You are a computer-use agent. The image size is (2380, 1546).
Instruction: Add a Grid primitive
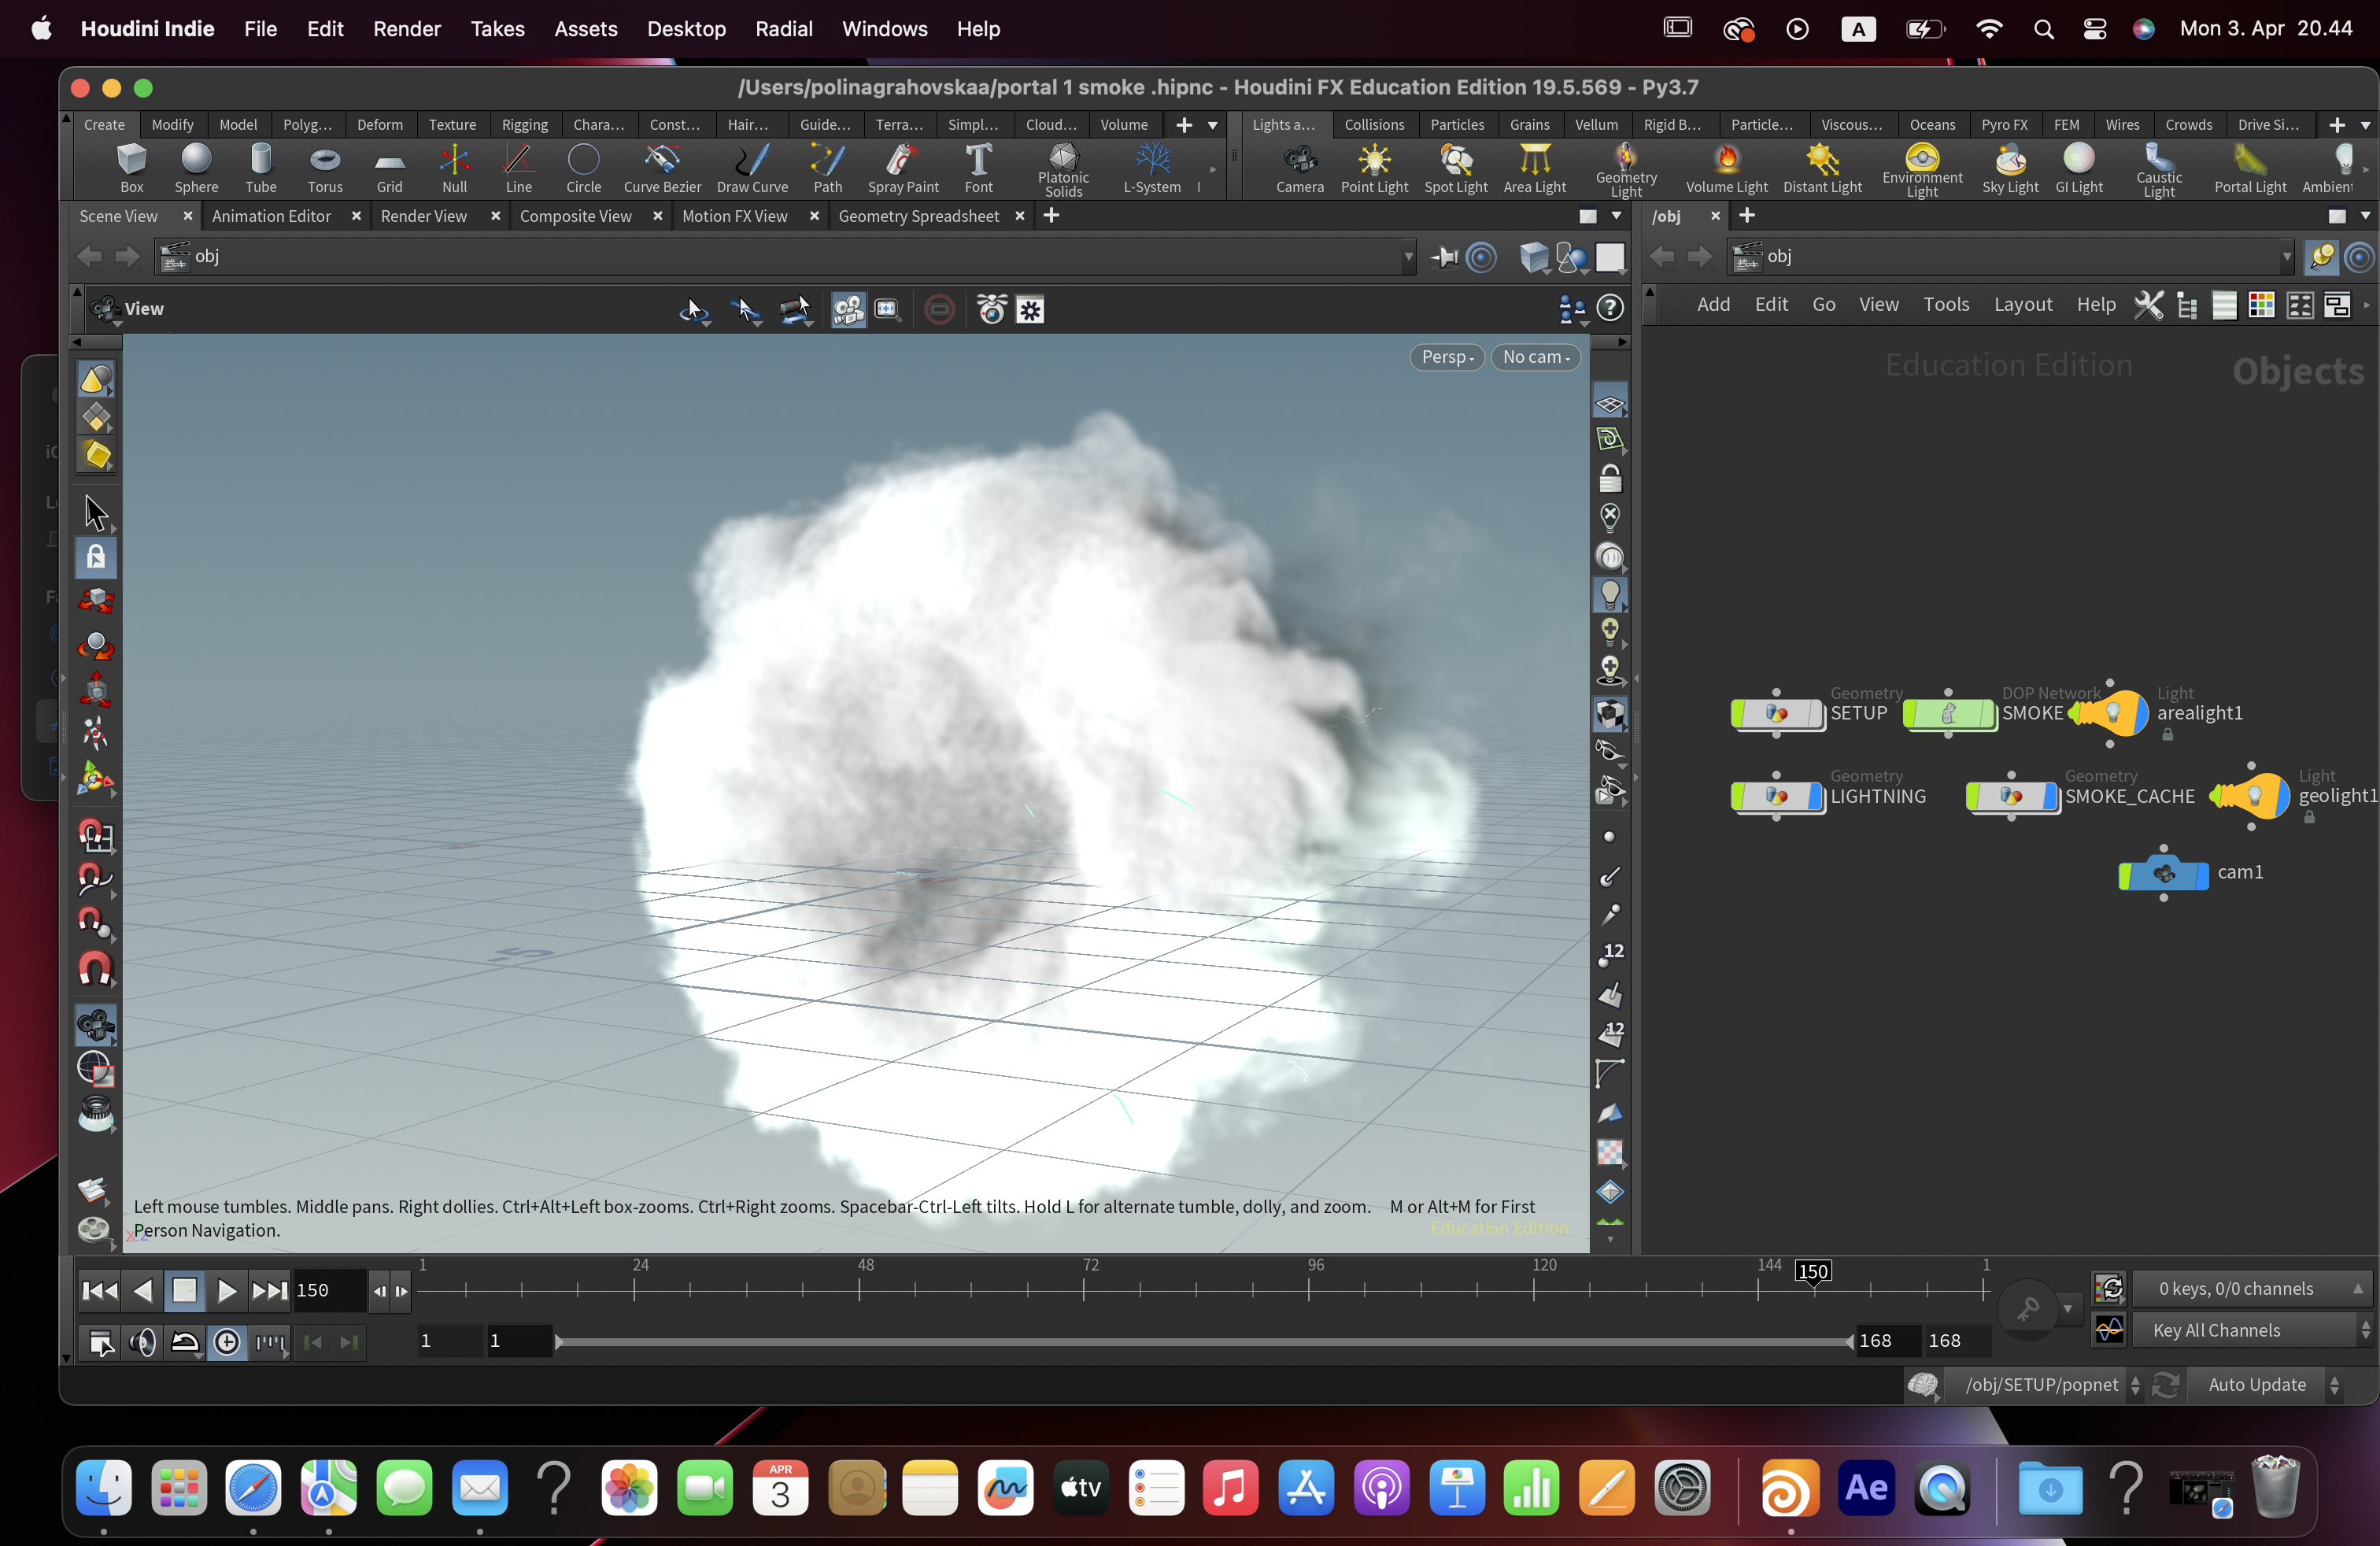tap(389, 168)
